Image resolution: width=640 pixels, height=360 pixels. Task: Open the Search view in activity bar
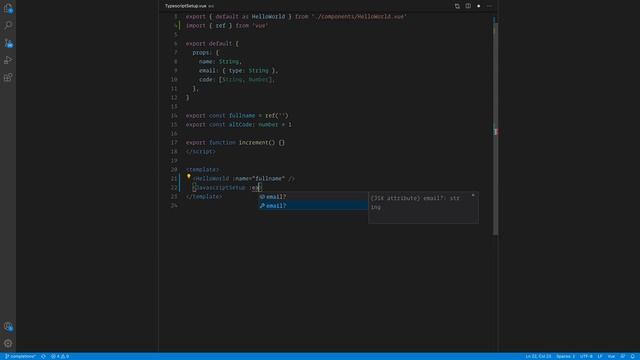coord(8,26)
